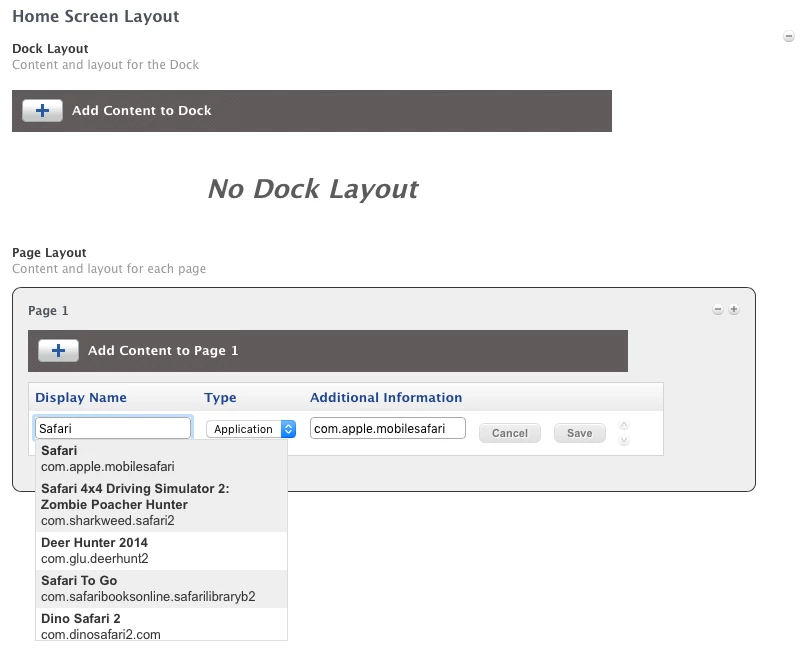805x650 pixels.
Task: Click the Display Name field containing Safari
Action: tap(113, 428)
